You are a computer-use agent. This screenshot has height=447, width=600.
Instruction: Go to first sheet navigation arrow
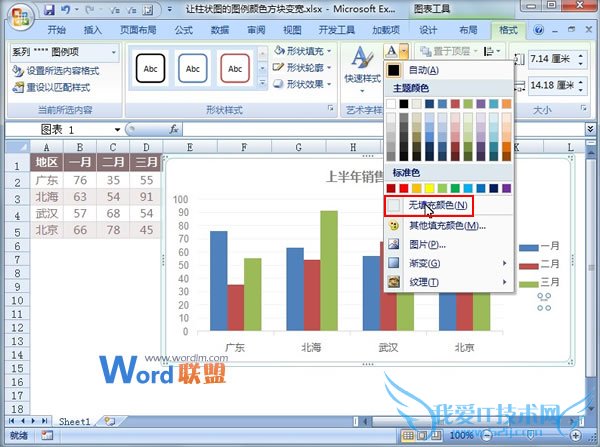[11, 421]
